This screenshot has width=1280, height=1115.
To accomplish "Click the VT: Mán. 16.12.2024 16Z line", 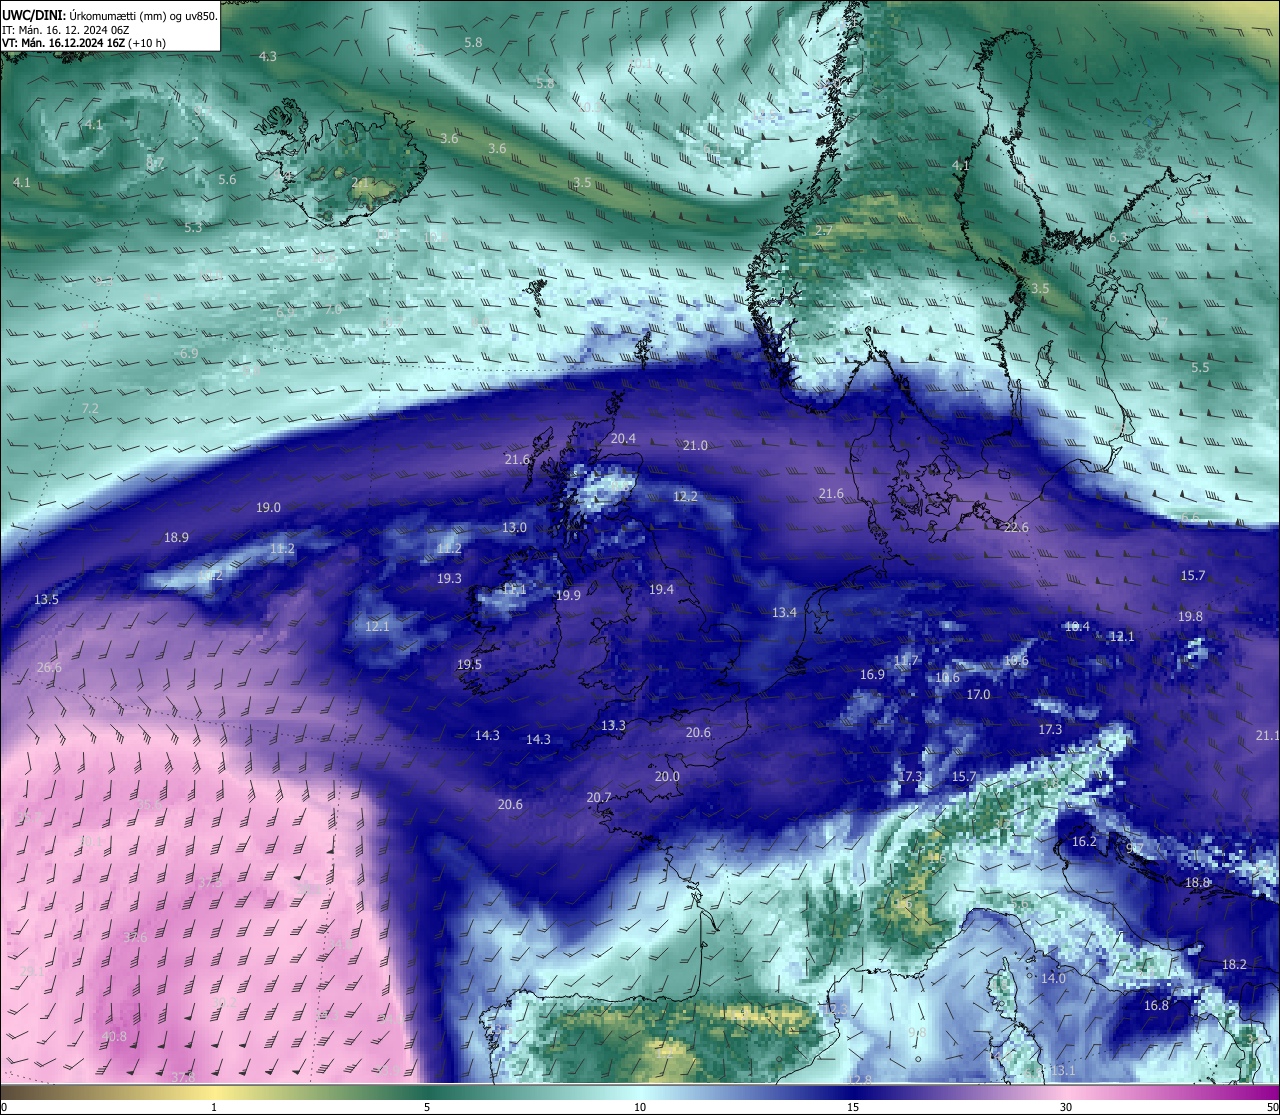I will (x=84, y=43).
